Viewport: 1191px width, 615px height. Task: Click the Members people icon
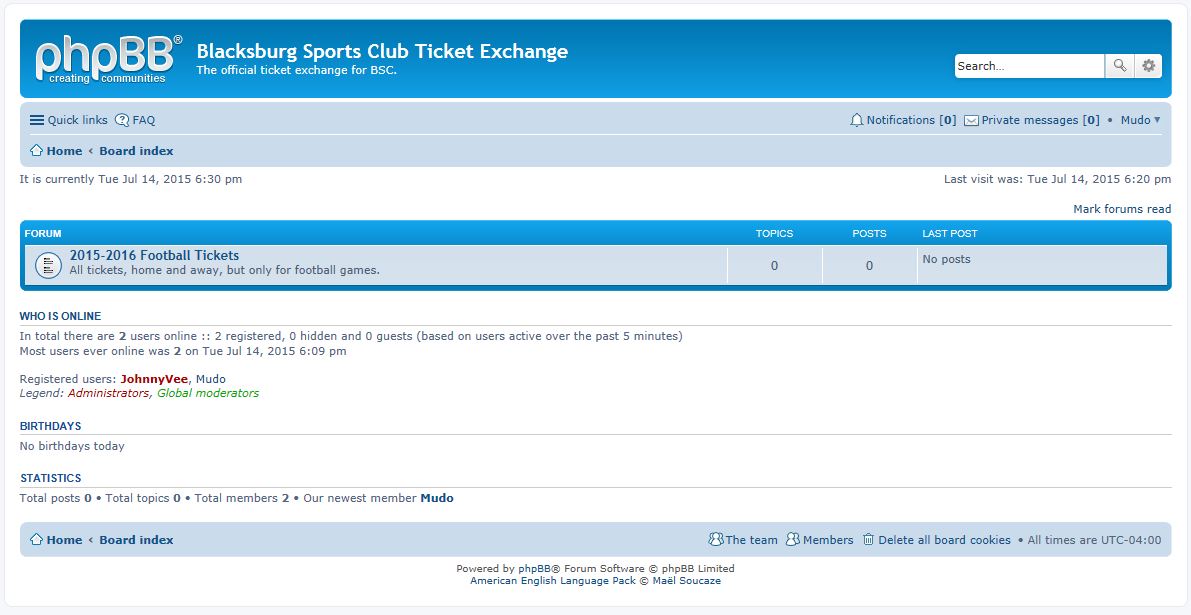pyautogui.click(x=793, y=539)
